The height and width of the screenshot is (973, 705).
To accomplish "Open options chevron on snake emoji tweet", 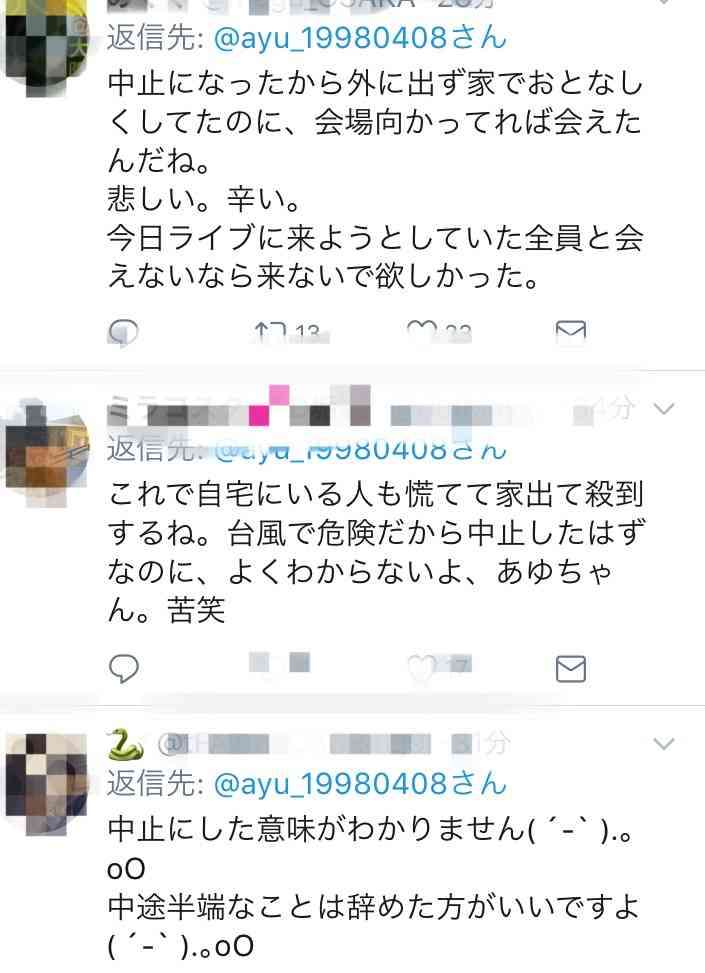I will tap(664, 743).
